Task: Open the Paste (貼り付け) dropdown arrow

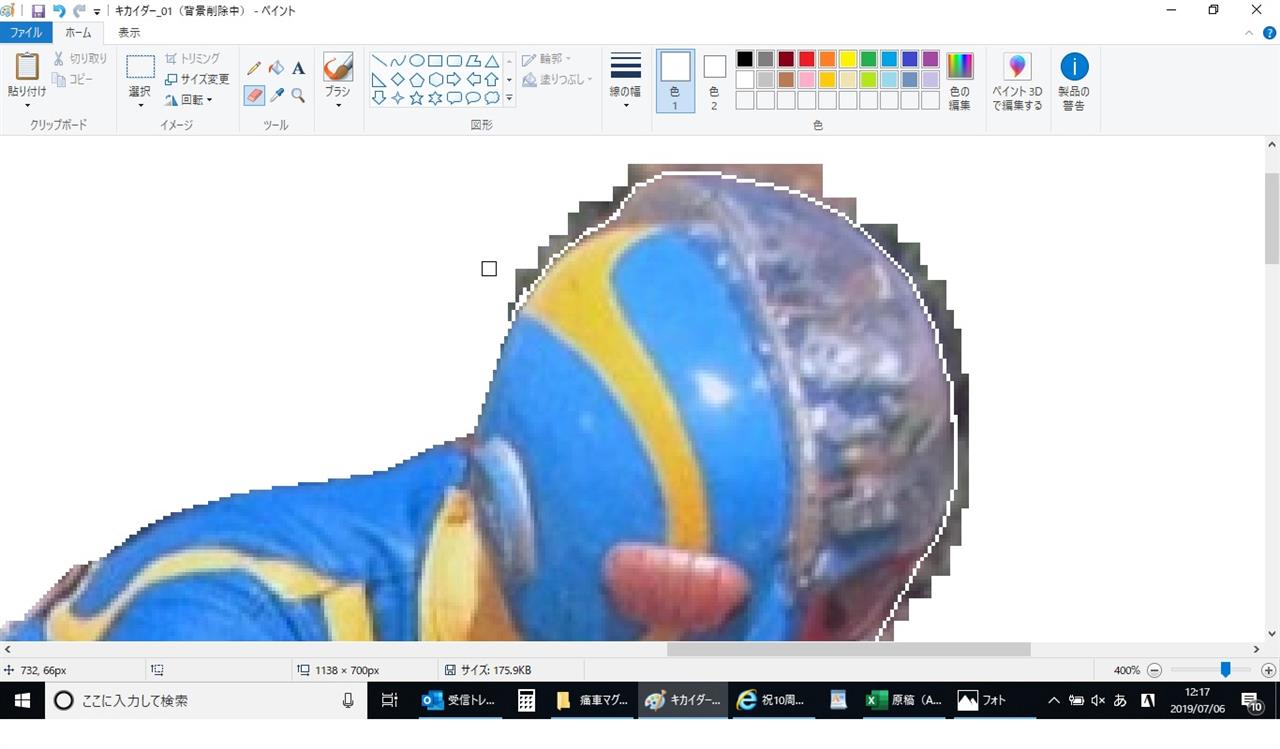Action: 27,104
